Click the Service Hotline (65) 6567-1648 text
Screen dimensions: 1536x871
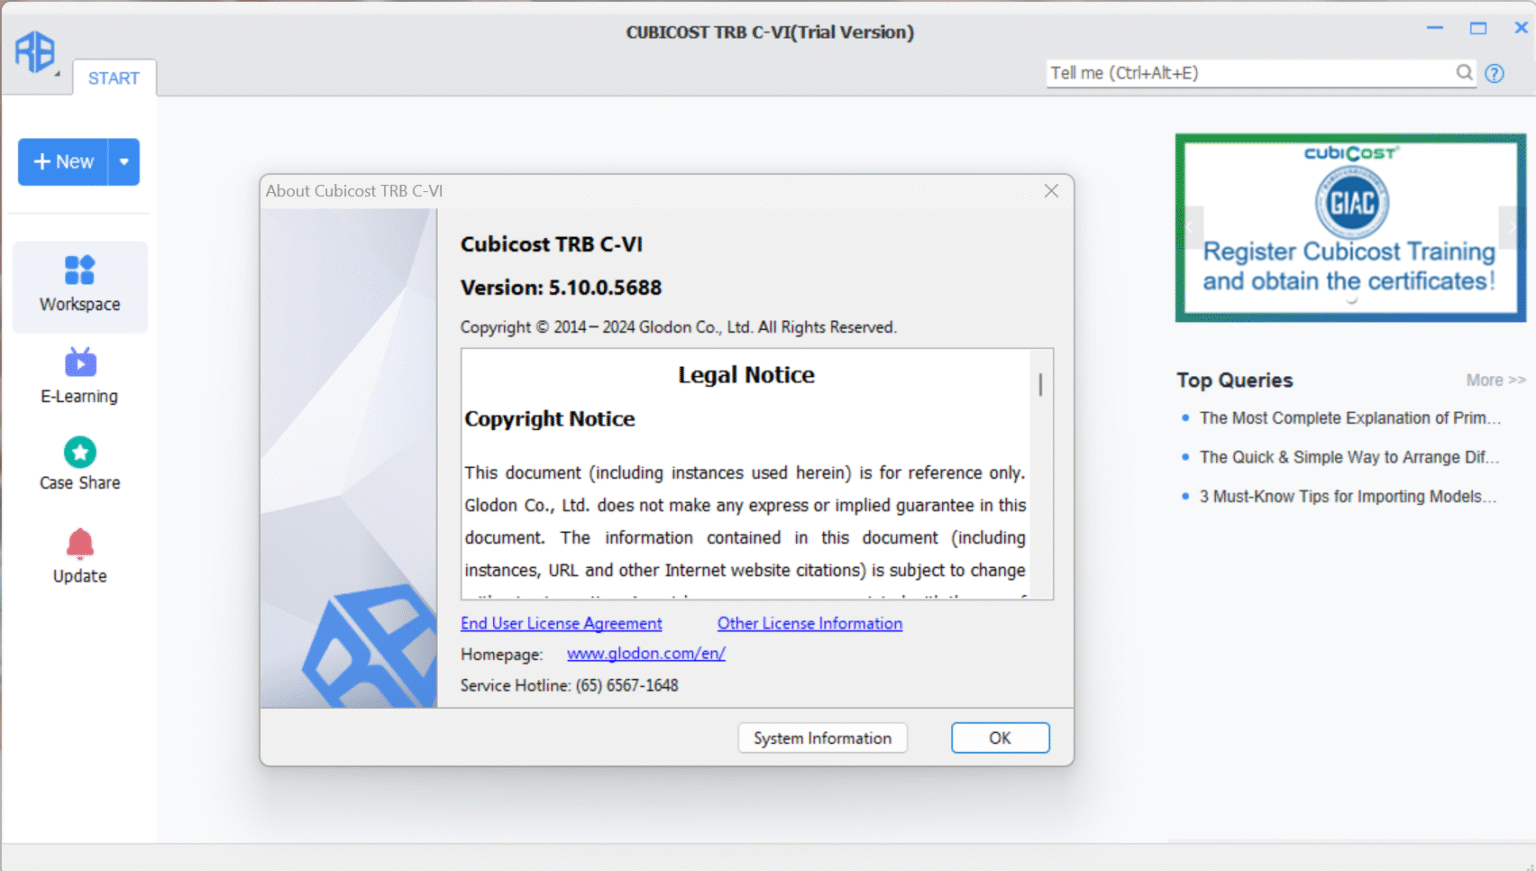coord(569,685)
